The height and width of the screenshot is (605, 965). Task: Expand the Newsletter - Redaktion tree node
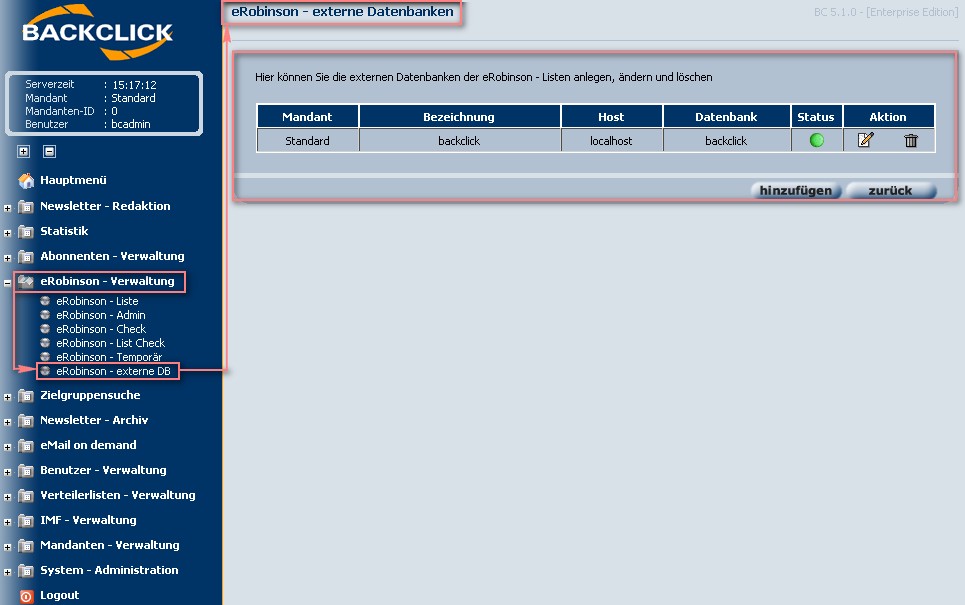[x=7, y=209]
